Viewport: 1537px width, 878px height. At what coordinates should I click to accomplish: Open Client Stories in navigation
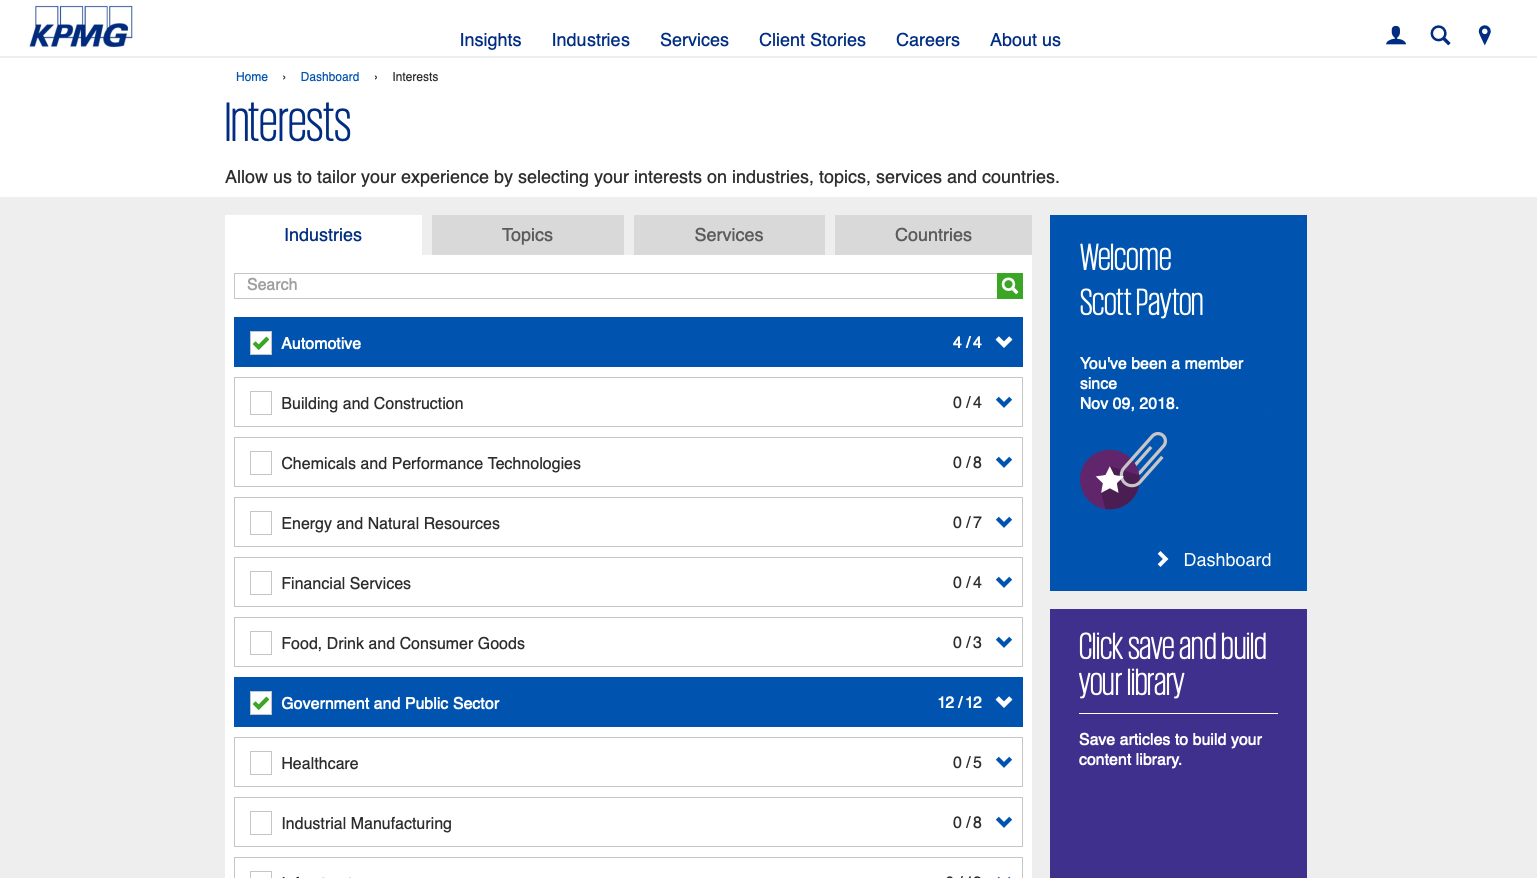pyautogui.click(x=812, y=40)
